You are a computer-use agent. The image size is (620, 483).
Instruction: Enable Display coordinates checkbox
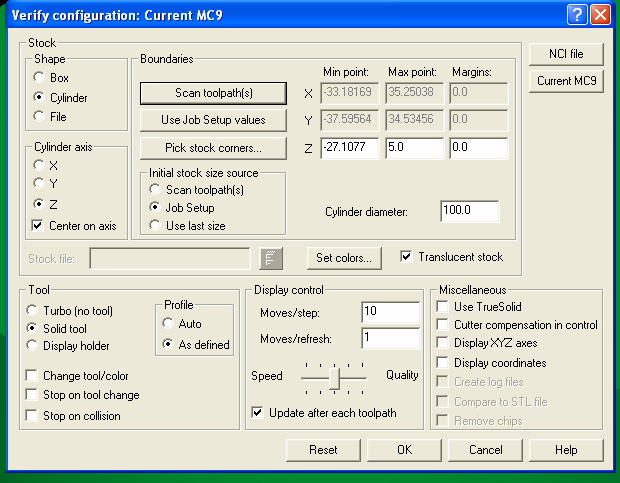(442, 362)
